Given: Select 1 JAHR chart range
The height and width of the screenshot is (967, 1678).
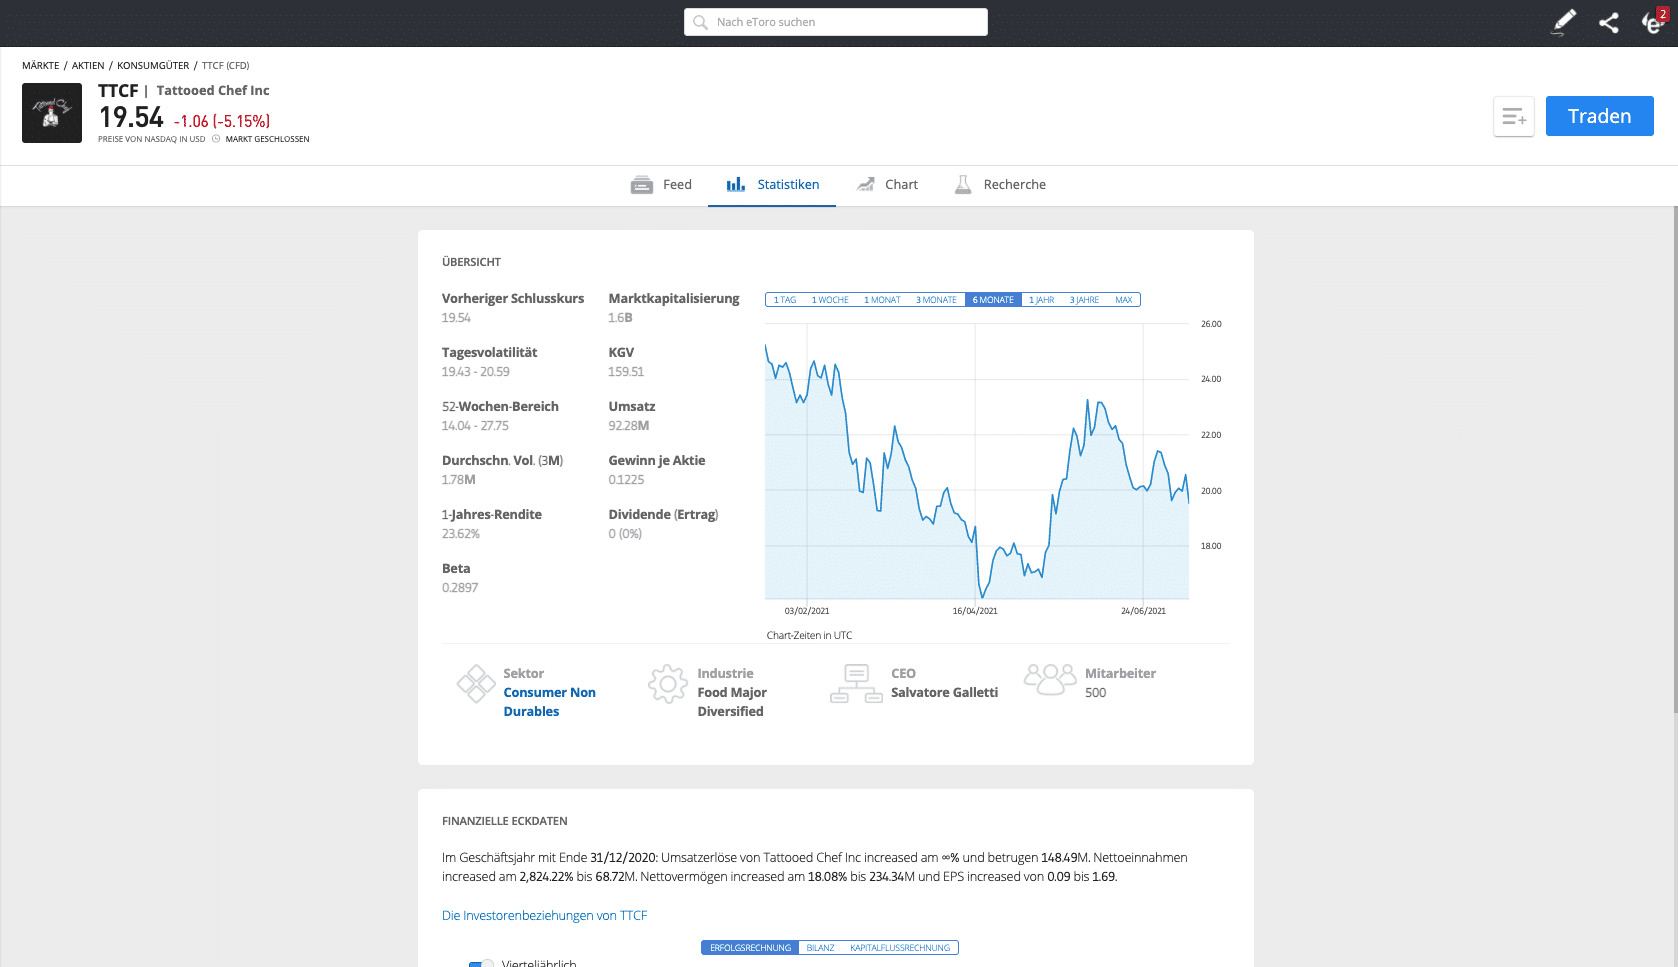Looking at the screenshot, I should pos(1041,300).
